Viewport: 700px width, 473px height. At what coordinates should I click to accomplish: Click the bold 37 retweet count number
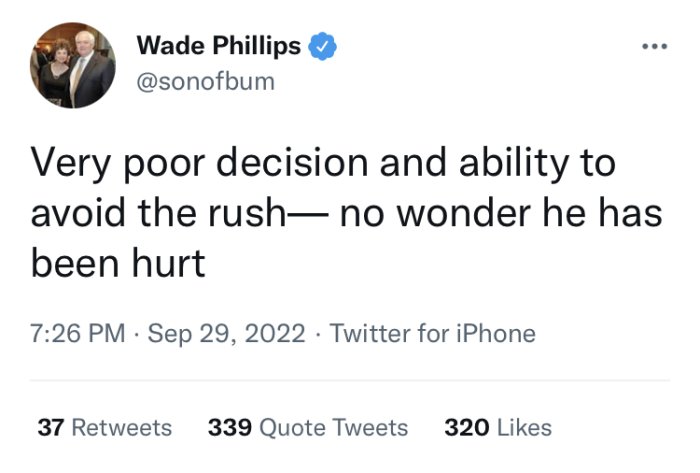click(51, 427)
